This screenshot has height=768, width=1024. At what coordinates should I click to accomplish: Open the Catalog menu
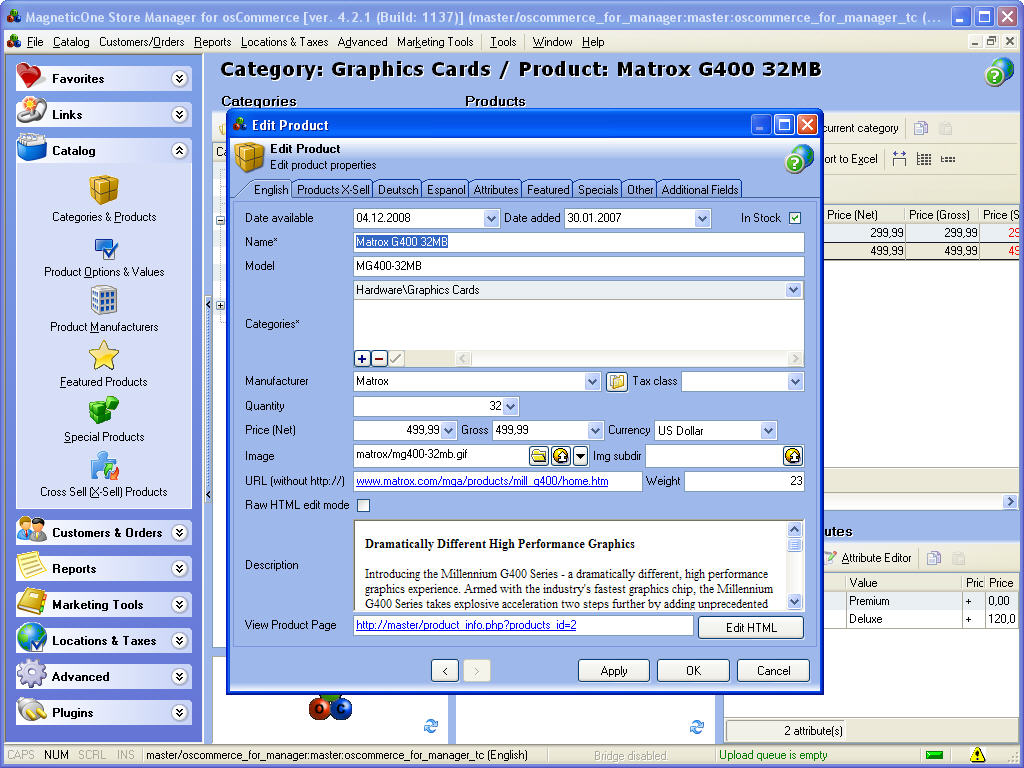pos(71,42)
